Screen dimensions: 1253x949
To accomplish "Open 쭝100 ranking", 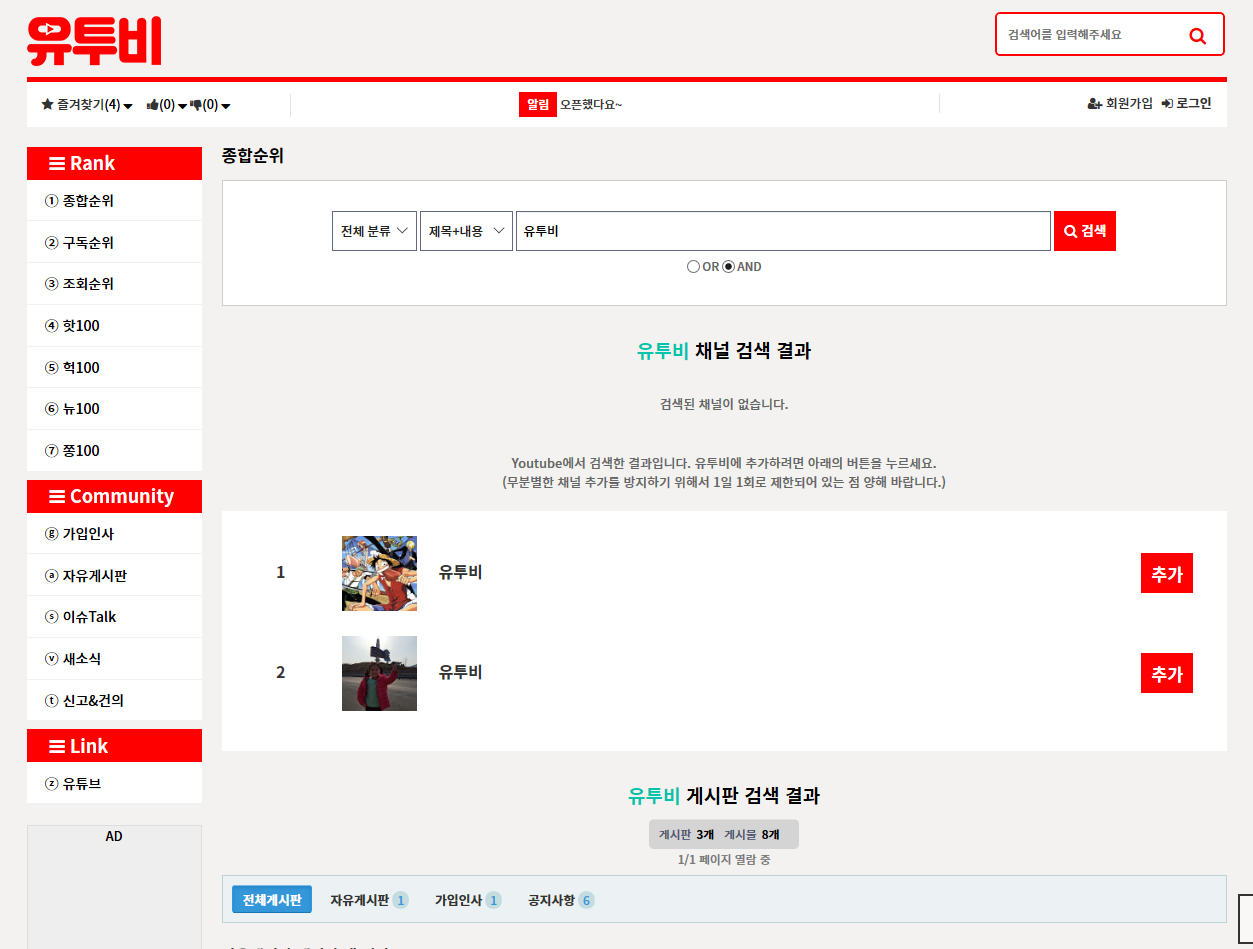I will pos(114,451).
